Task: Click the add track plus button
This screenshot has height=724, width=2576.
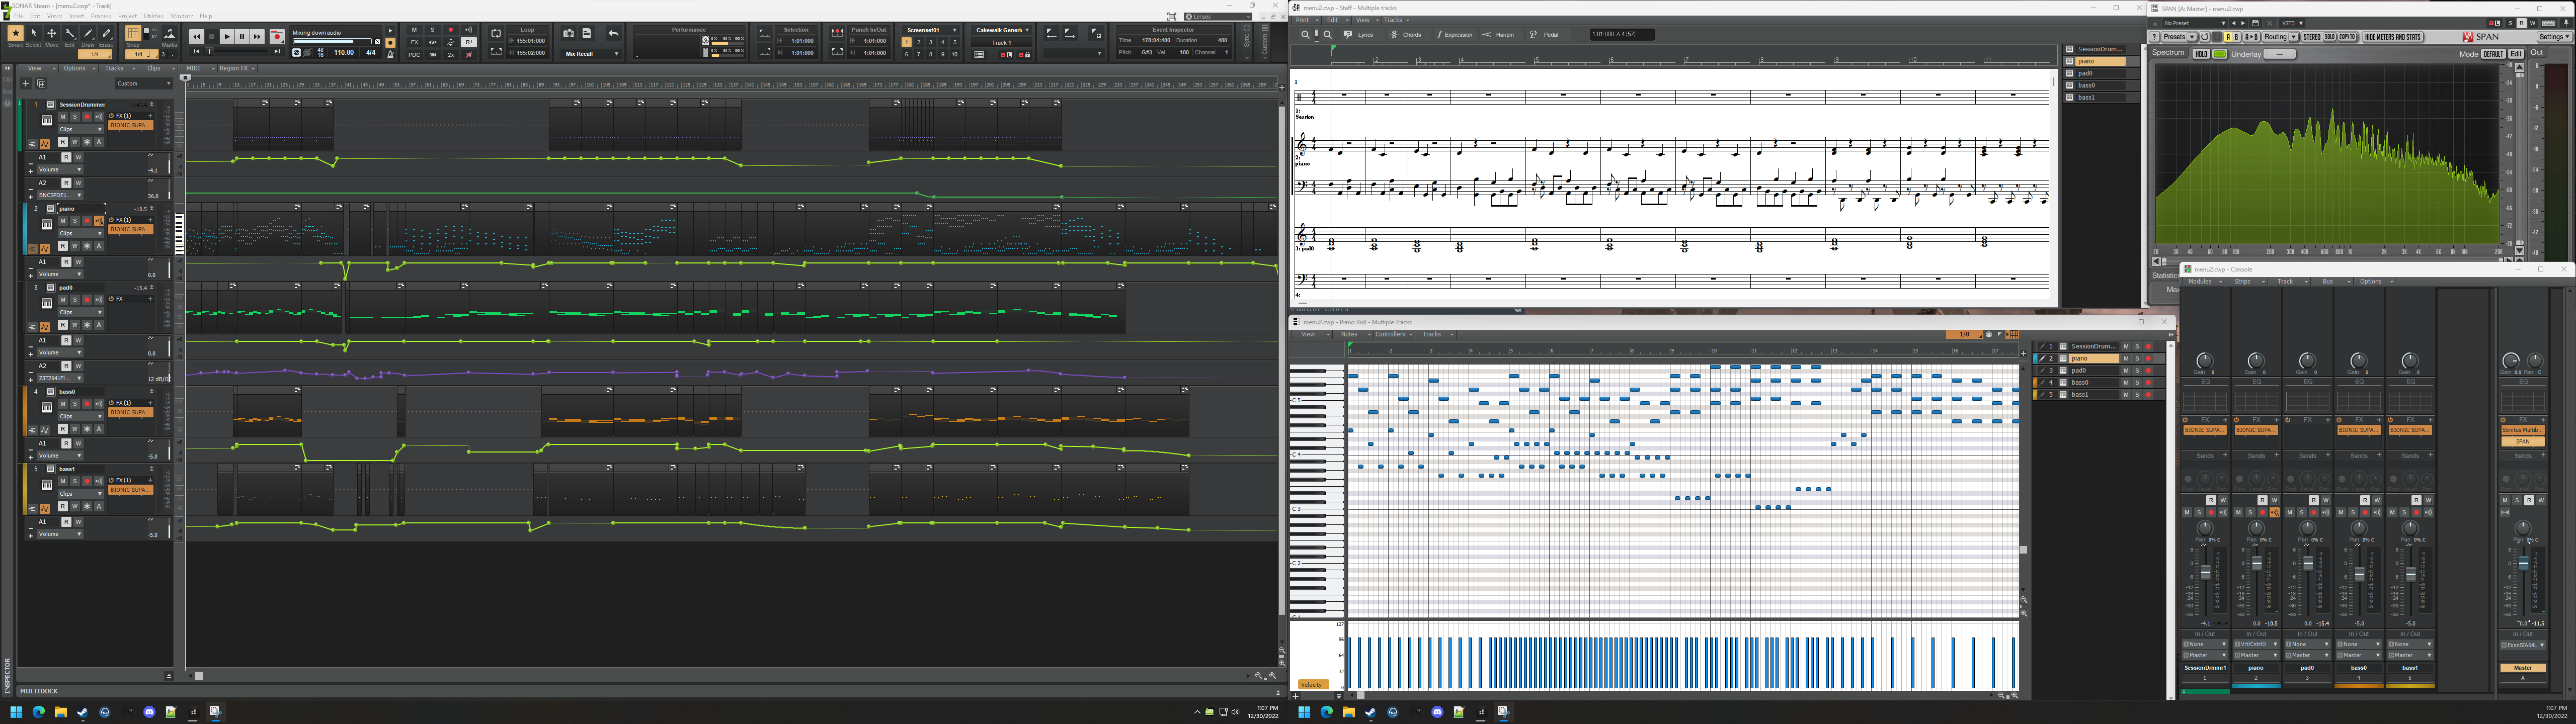Action: point(25,84)
